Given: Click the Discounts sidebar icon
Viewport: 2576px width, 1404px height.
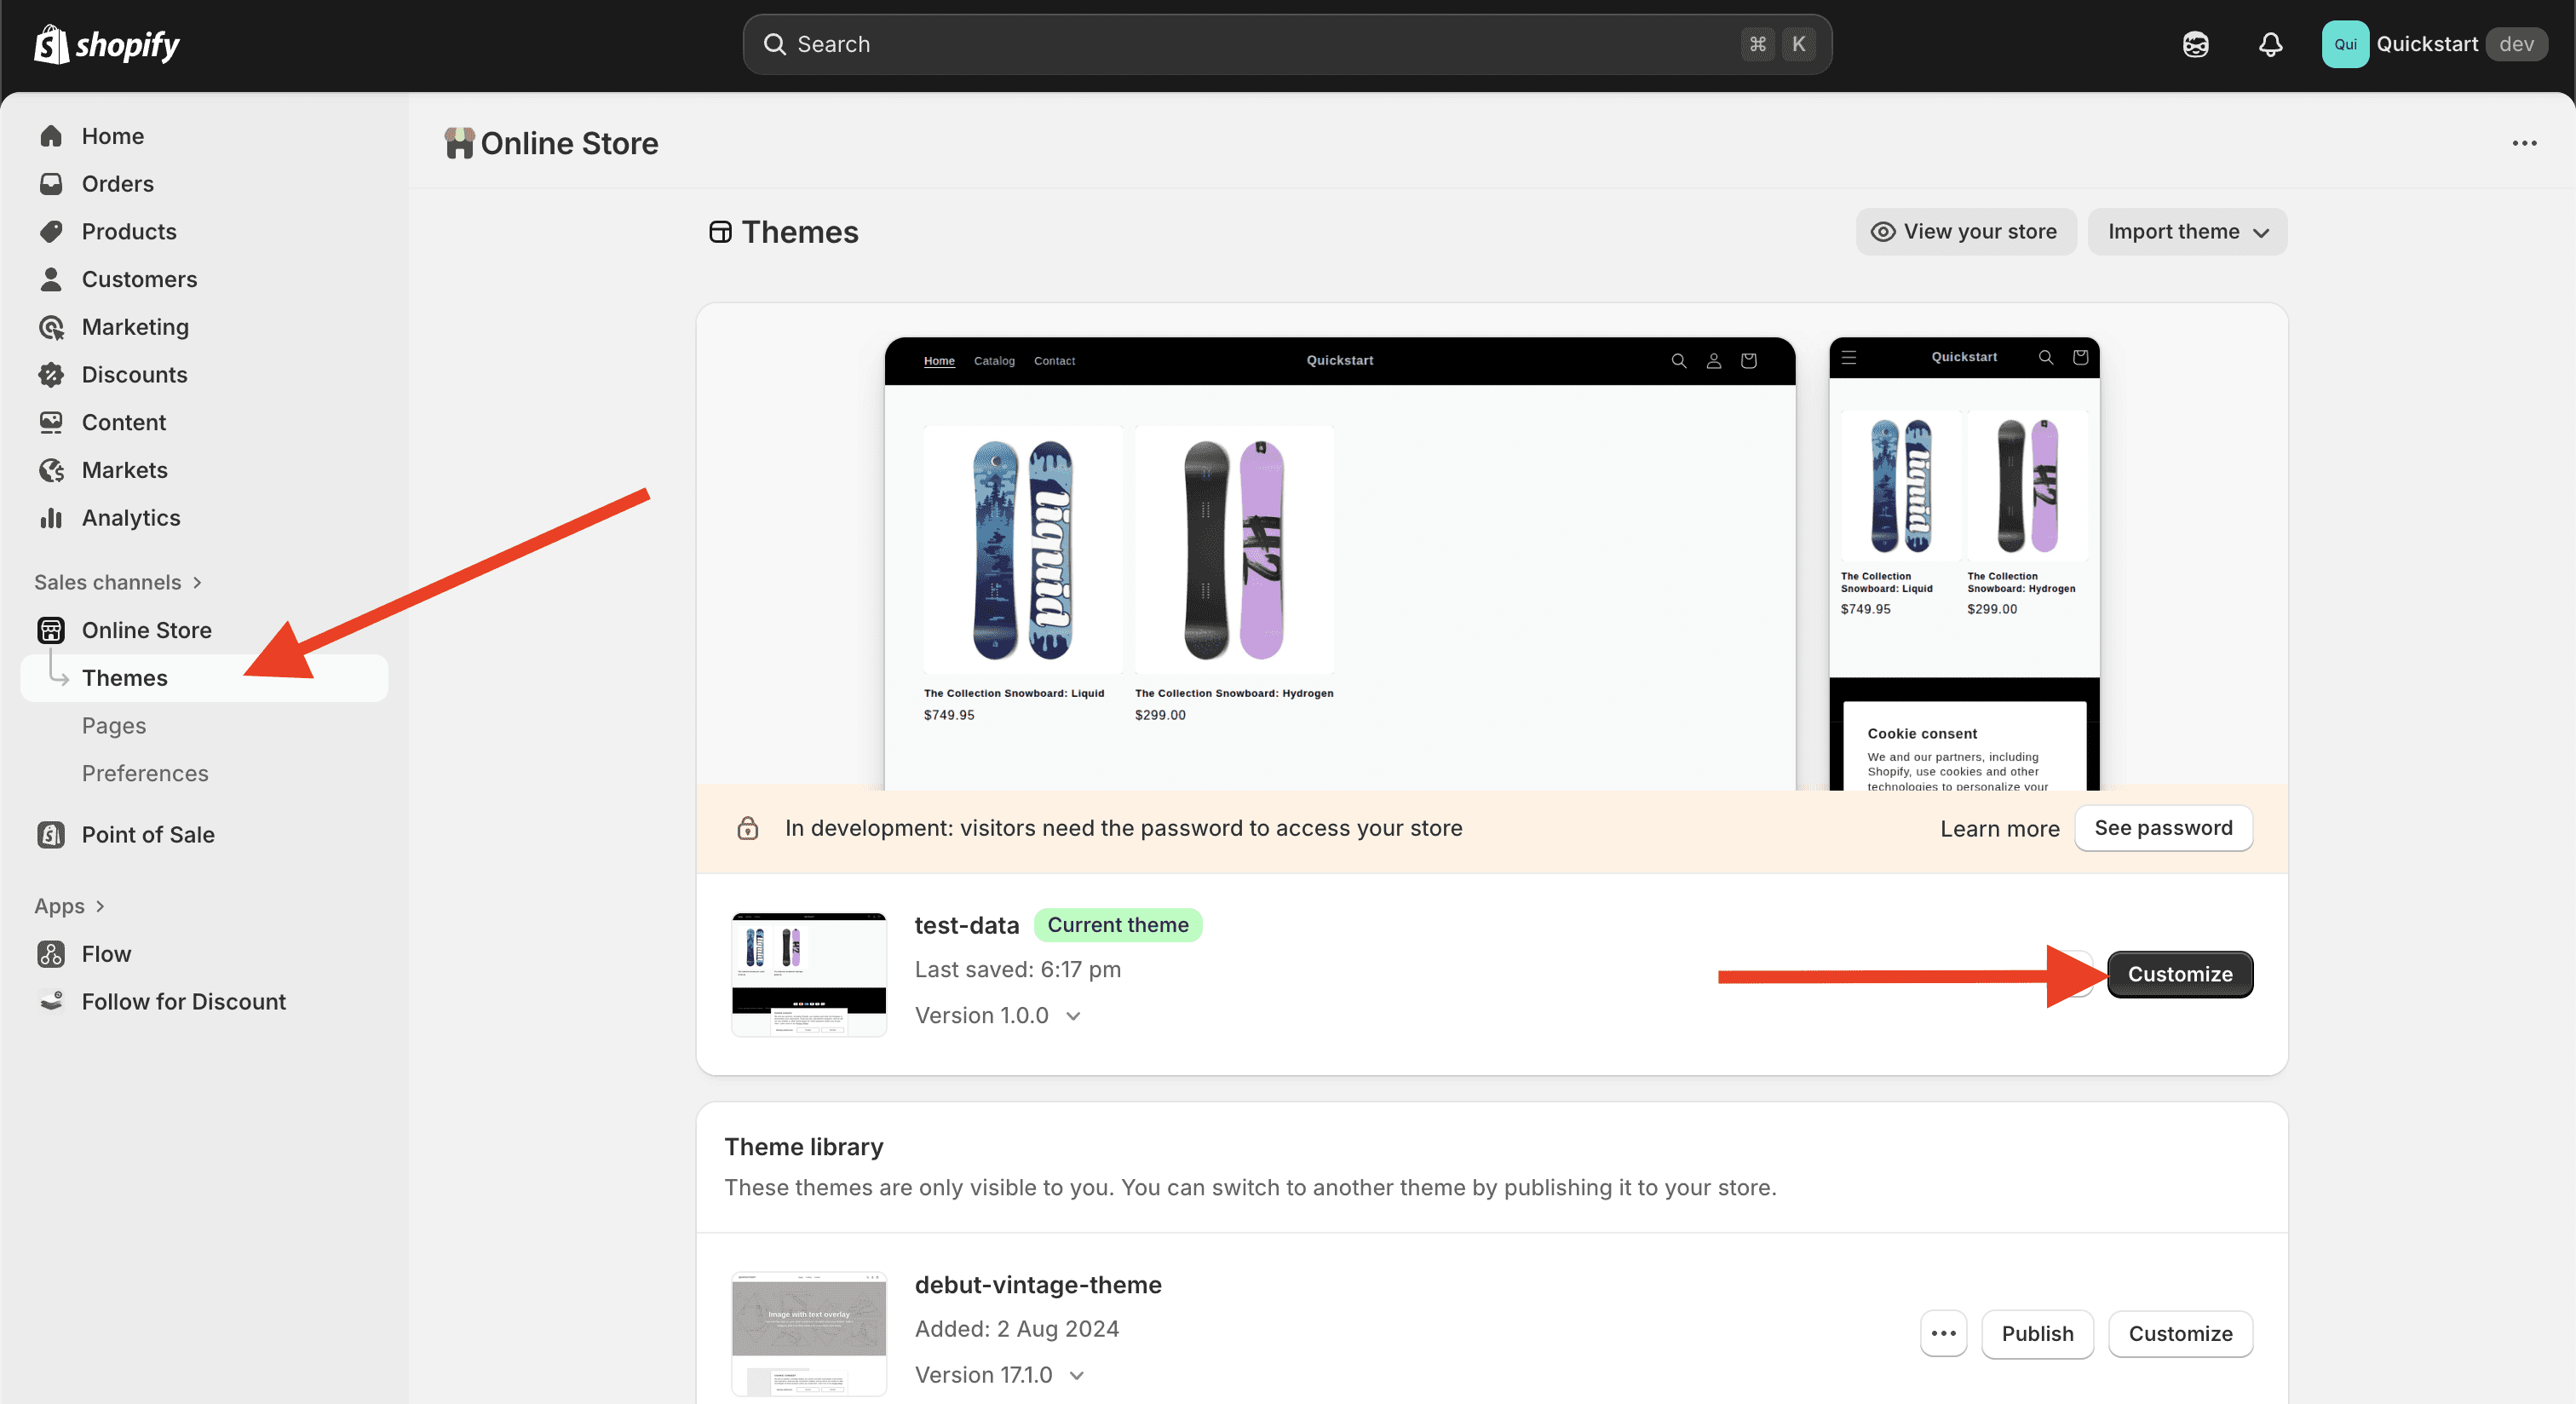Looking at the screenshot, I should 51,374.
